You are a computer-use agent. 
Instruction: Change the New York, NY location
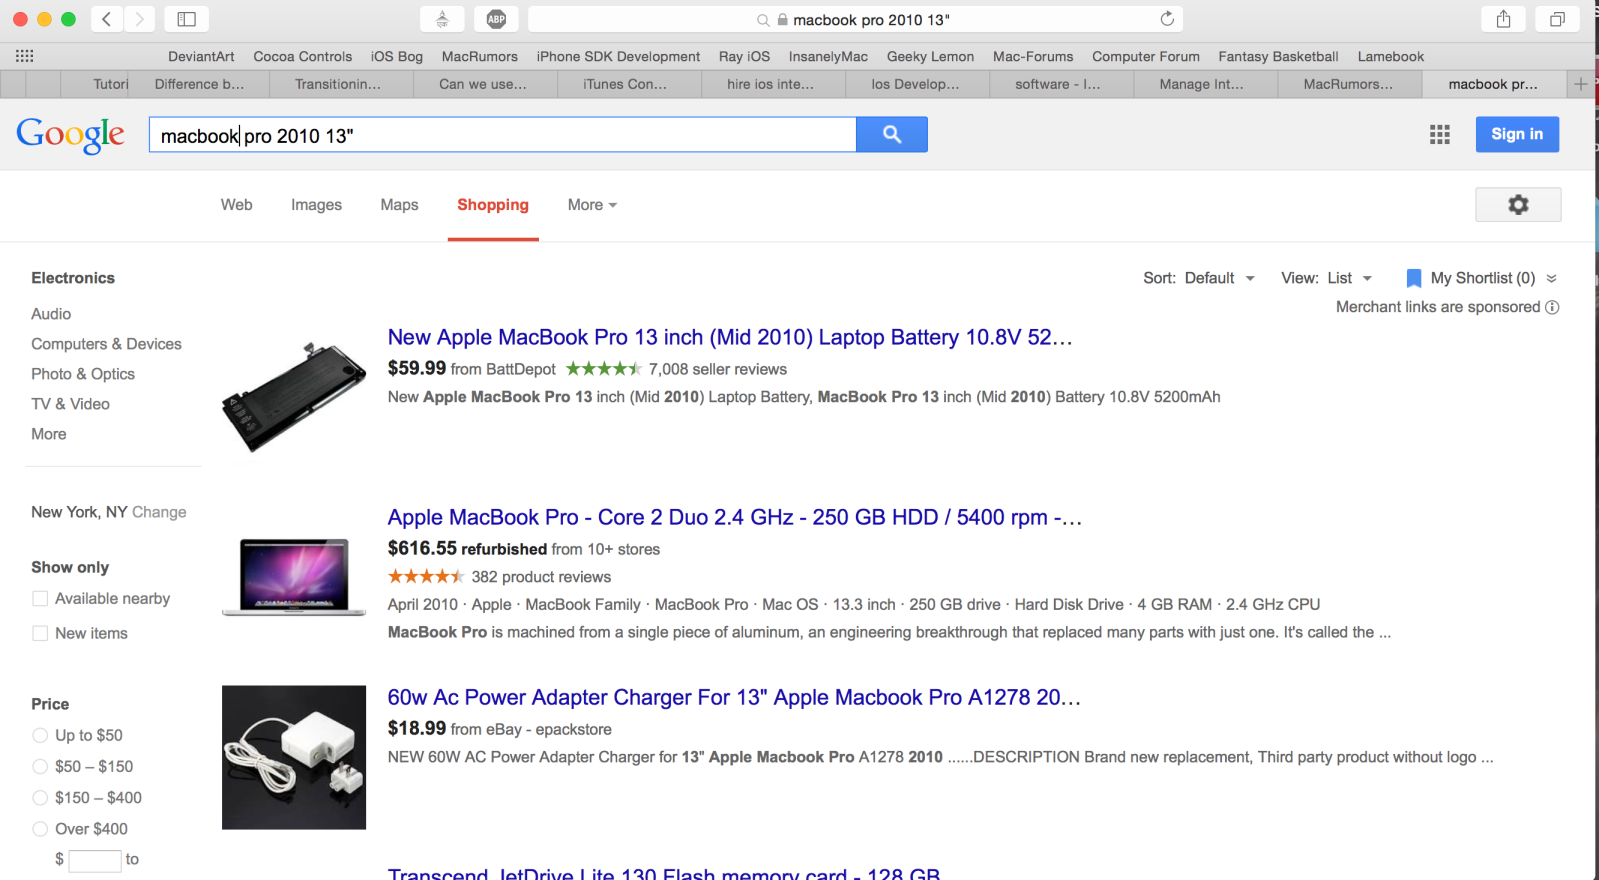point(159,512)
